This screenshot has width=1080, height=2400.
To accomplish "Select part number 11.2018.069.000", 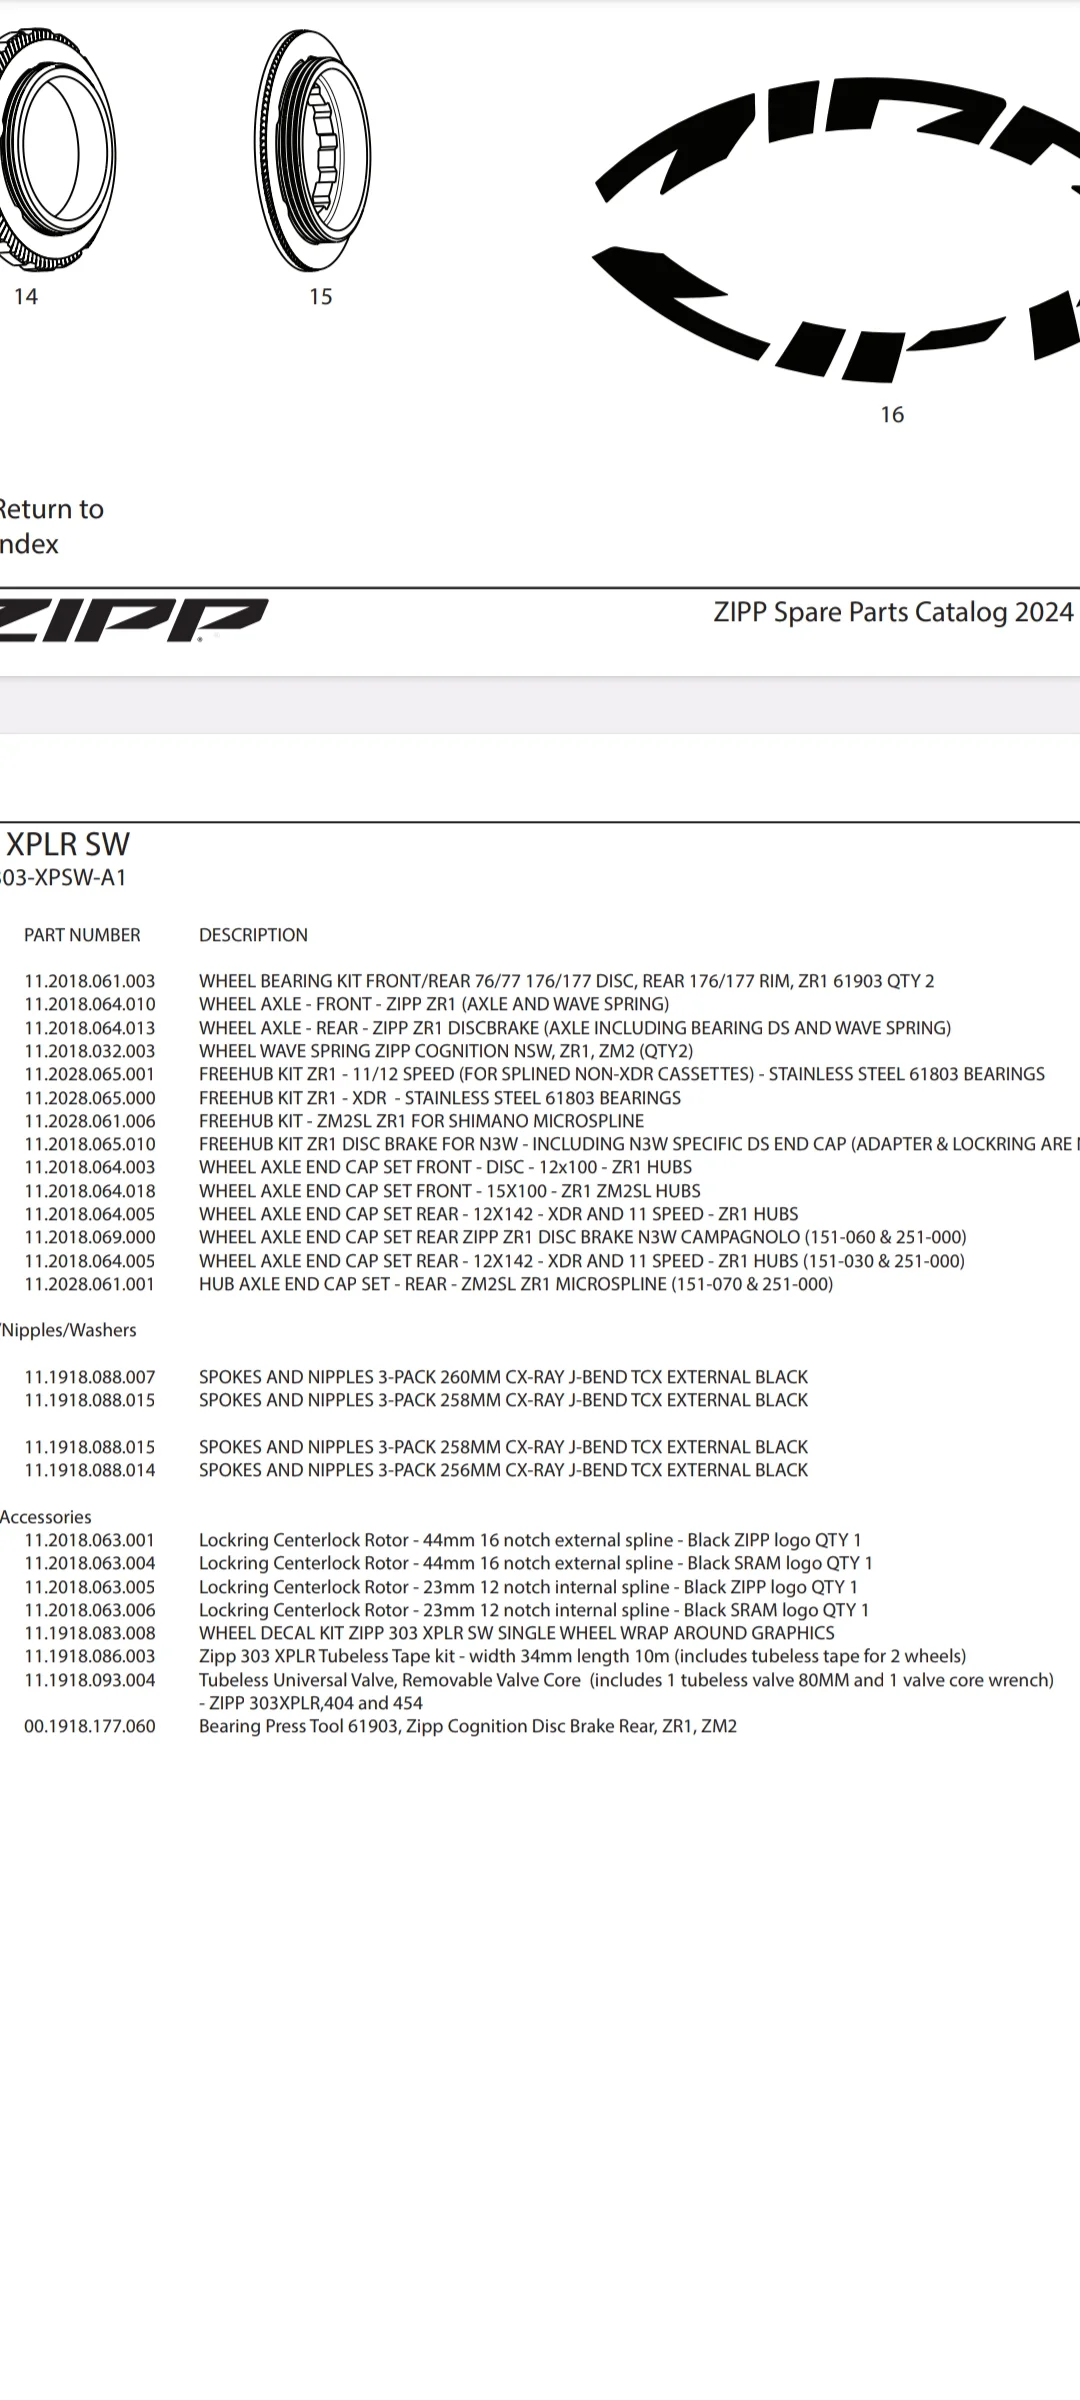I will pyautogui.click(x=90, y=1237).
